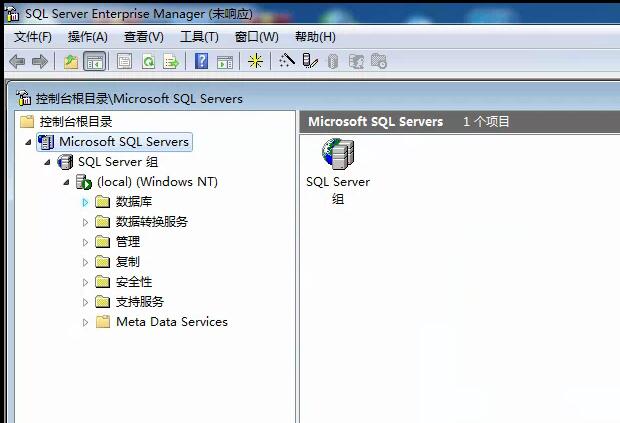Toggle the show/hide console tree button

pos(95,62)
